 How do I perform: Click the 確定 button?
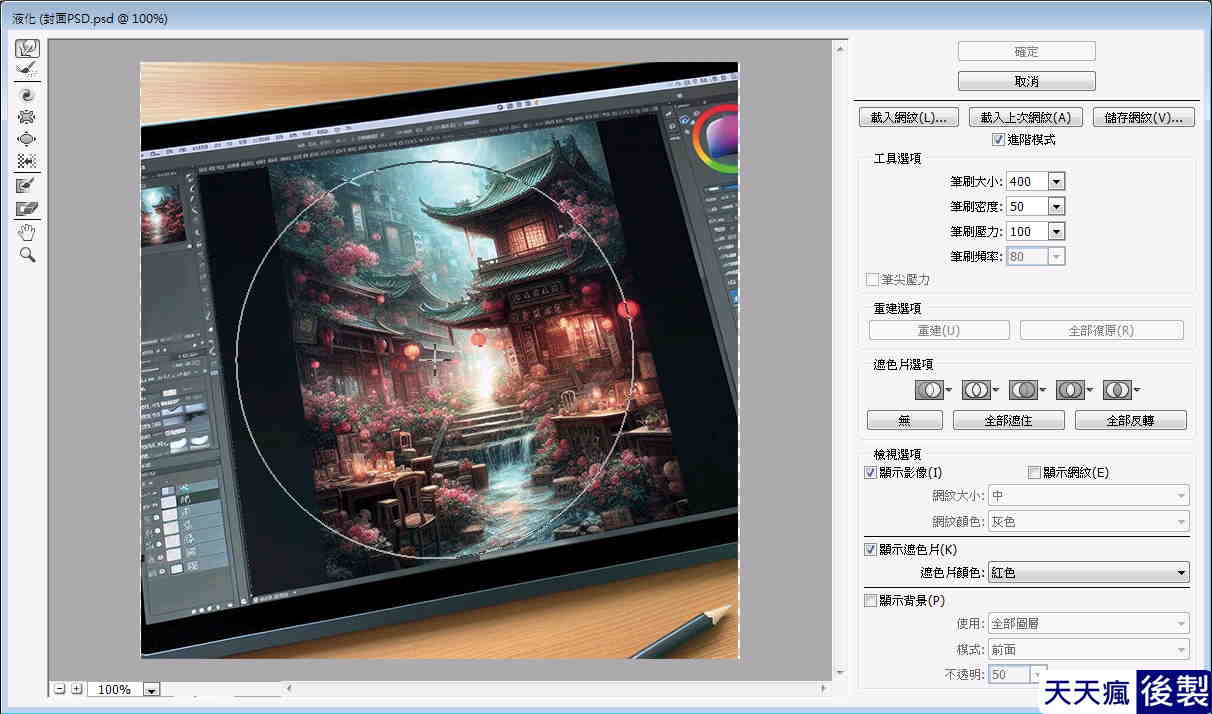tap(1026, 51)
